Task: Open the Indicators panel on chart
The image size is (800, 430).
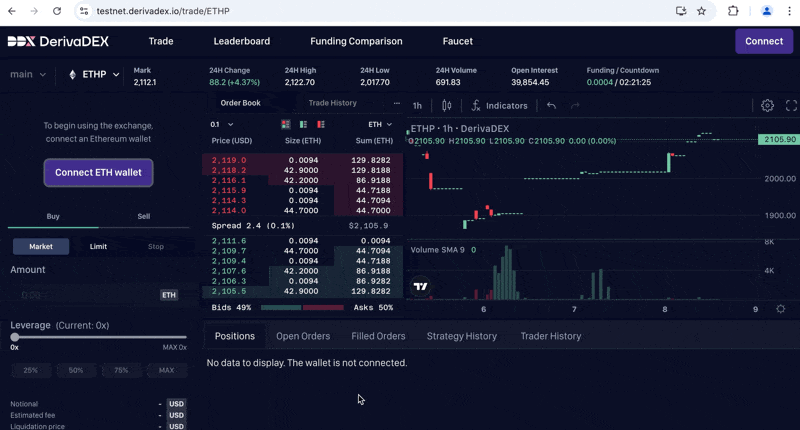Action: (499, 106)
